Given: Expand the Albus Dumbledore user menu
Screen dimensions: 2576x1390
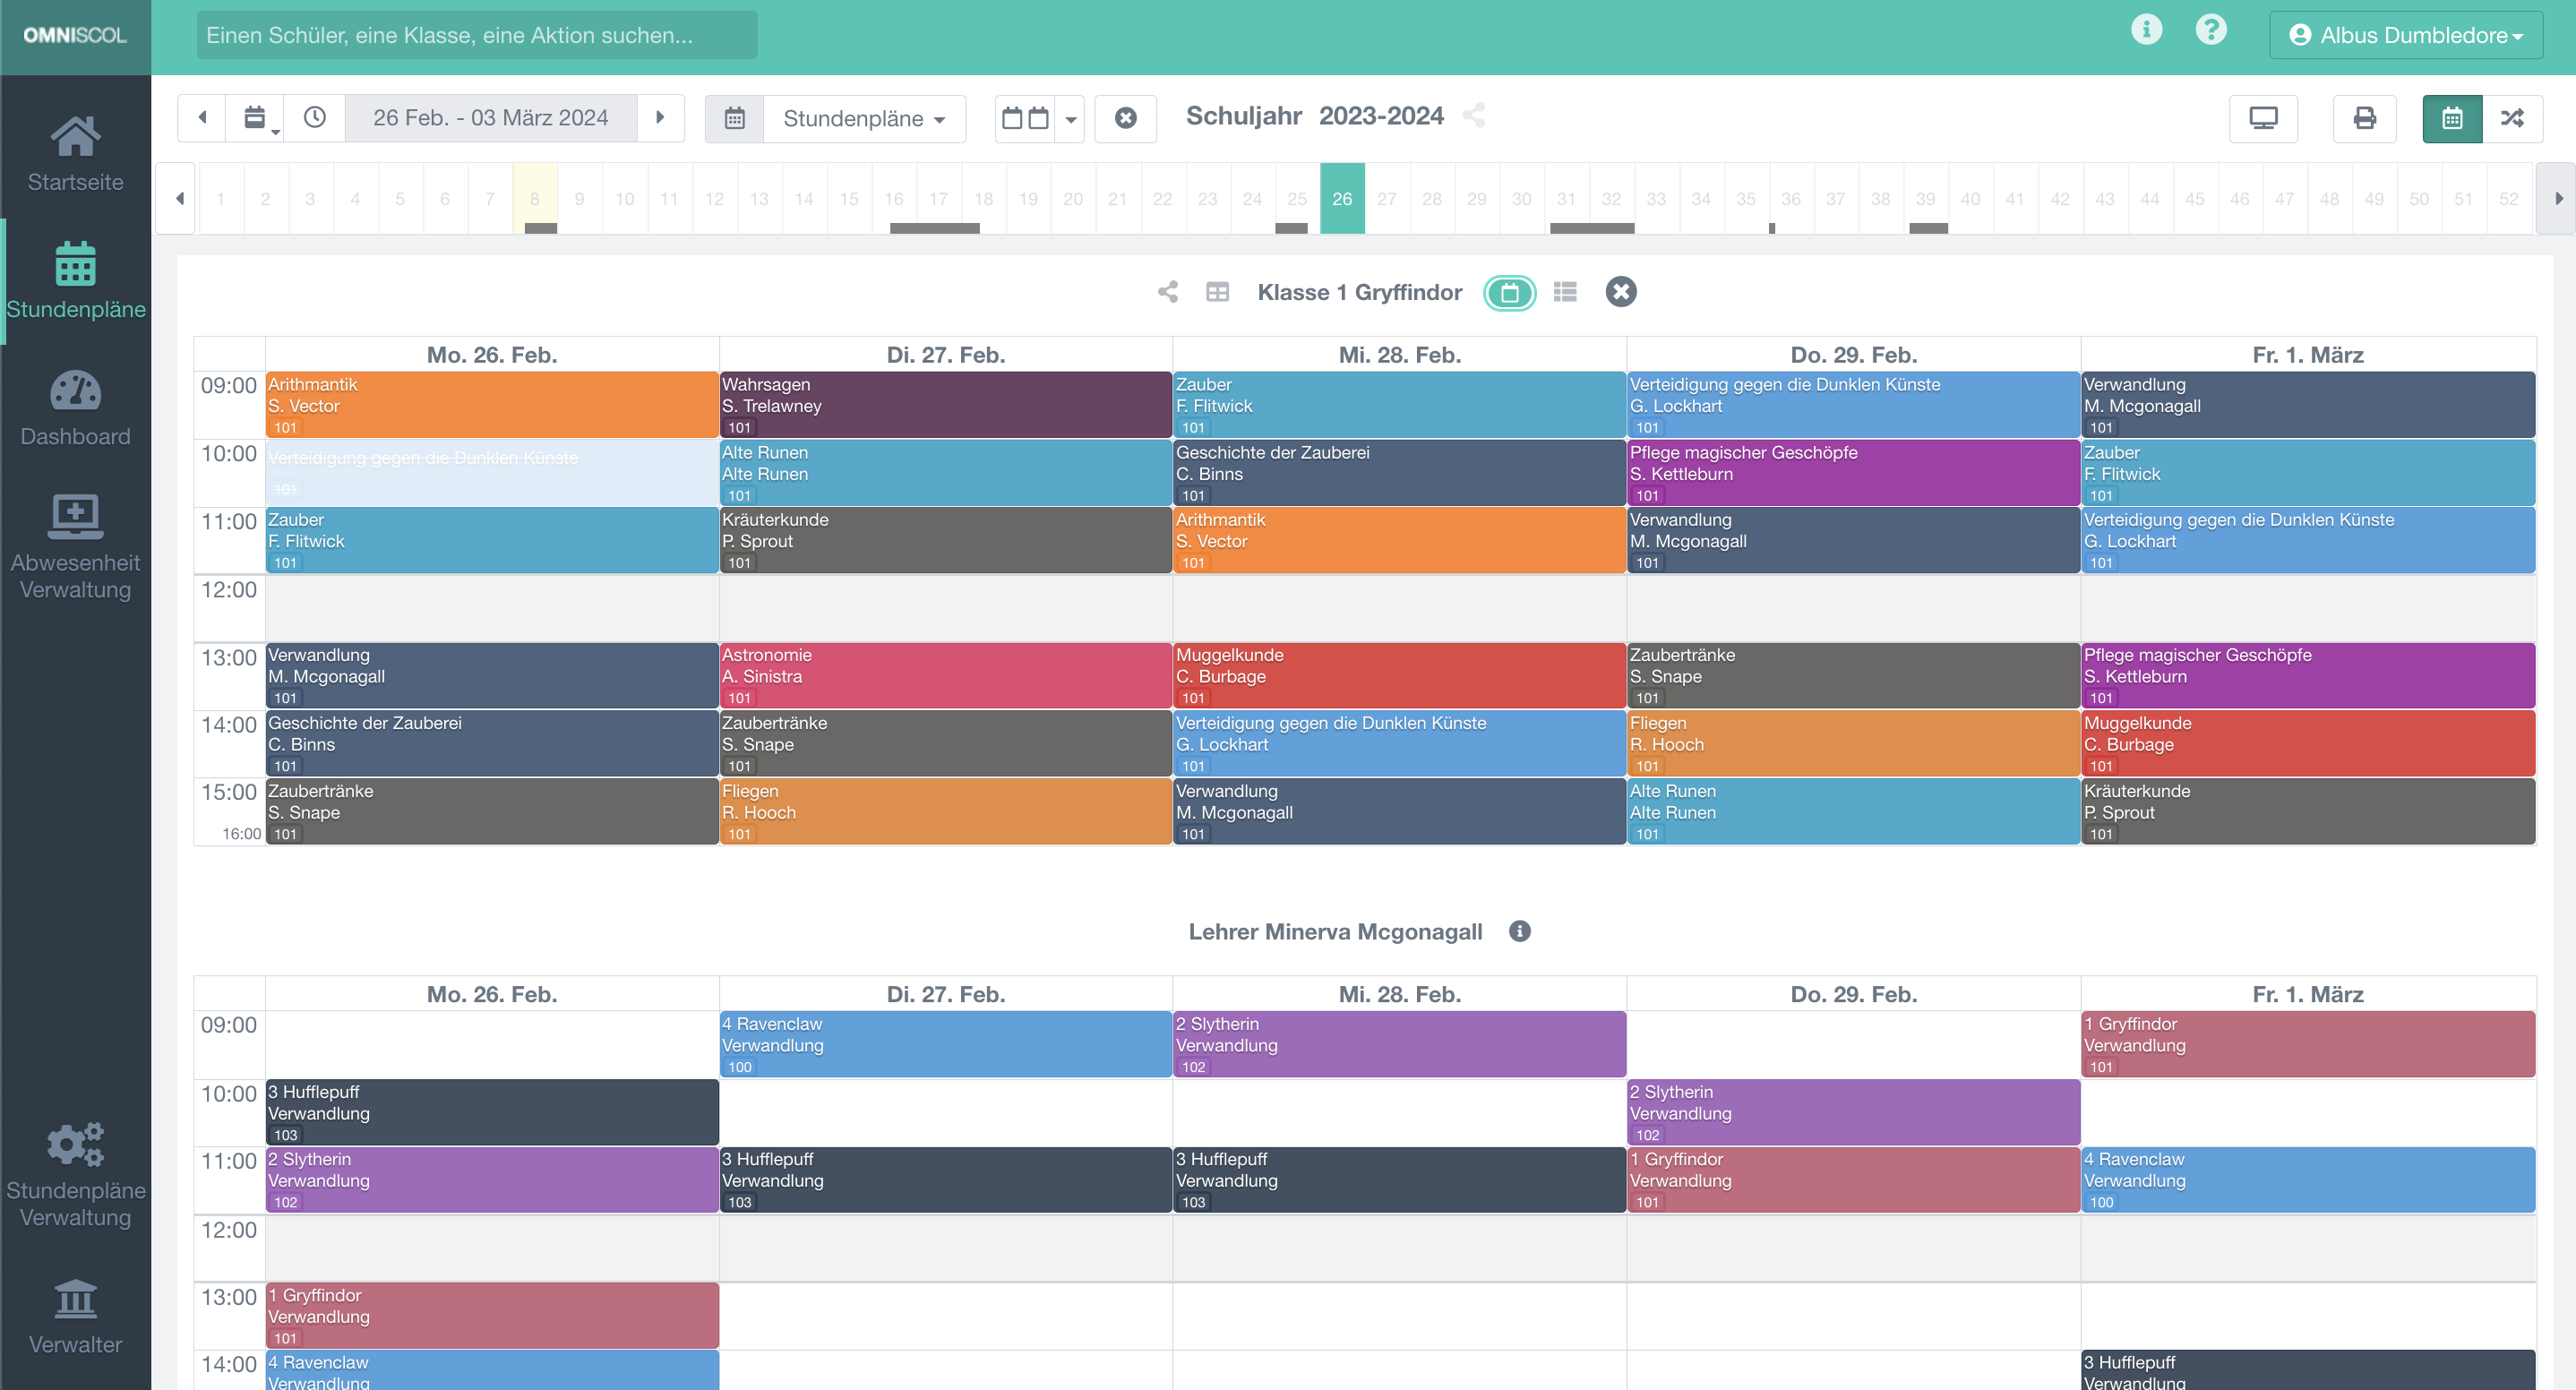Looking at the screenshot, I should coord(2406,35).
